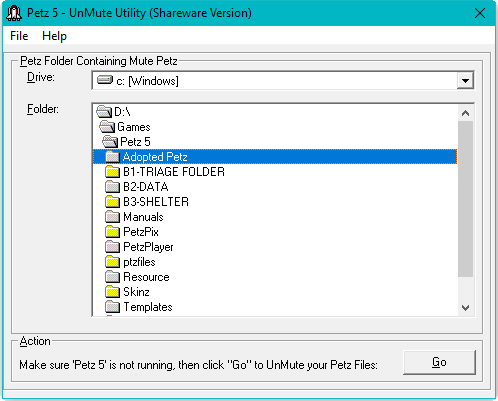
Task: Click the folder list scroll up arrow
Action: (465, 113)
